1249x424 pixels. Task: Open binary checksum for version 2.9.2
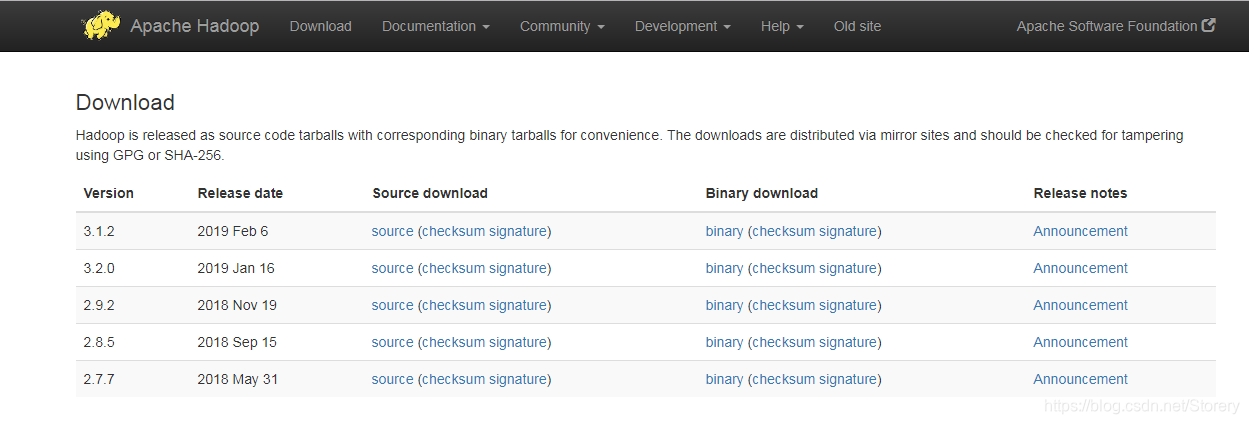(x=784, y=305)
